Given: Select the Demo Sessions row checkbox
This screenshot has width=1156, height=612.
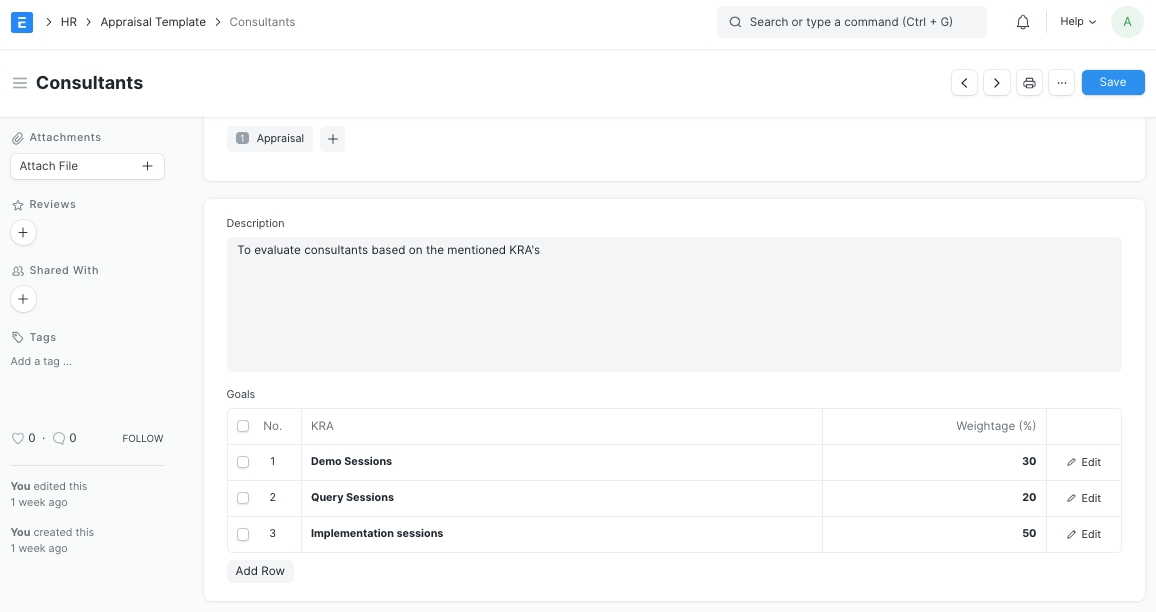Looking at the screenshot, I should (243, 462).
